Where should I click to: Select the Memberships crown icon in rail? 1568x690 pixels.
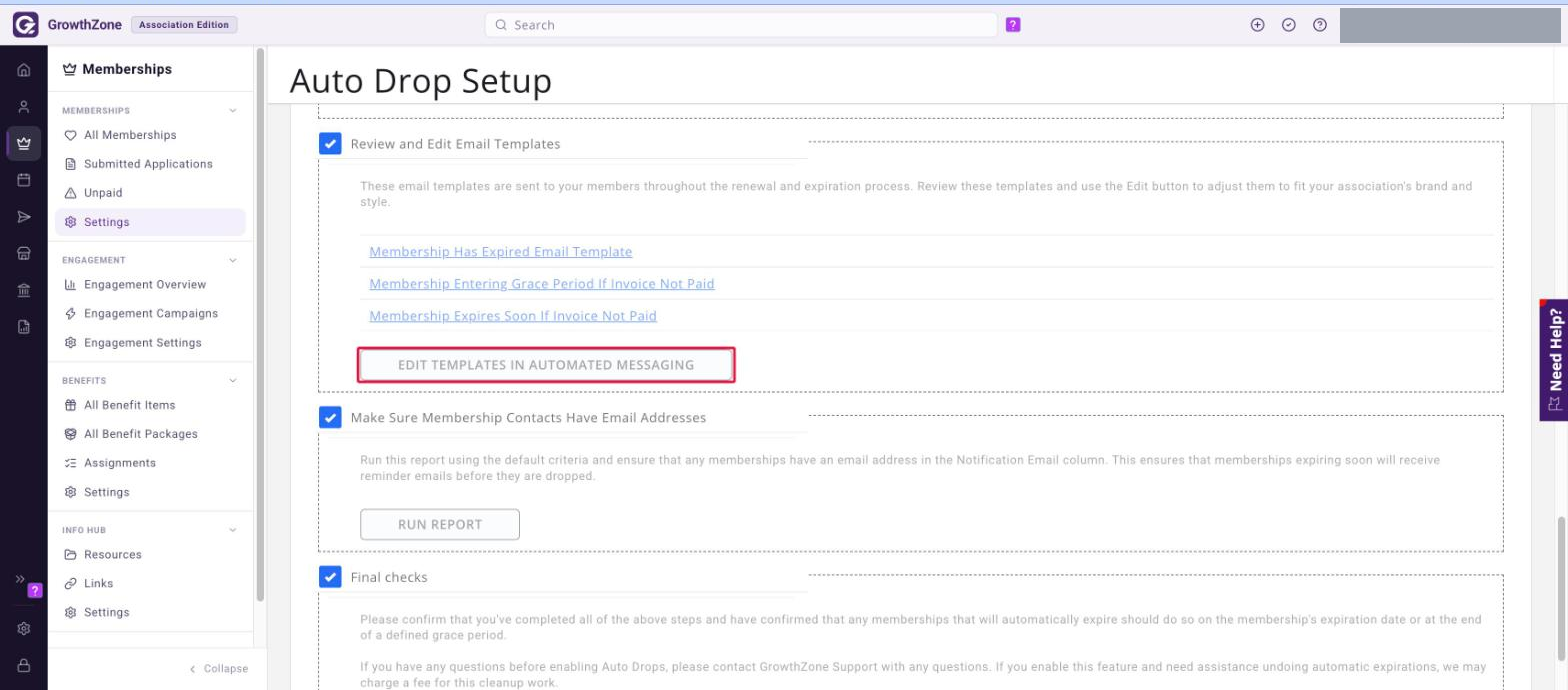click(x=24, y=143)
